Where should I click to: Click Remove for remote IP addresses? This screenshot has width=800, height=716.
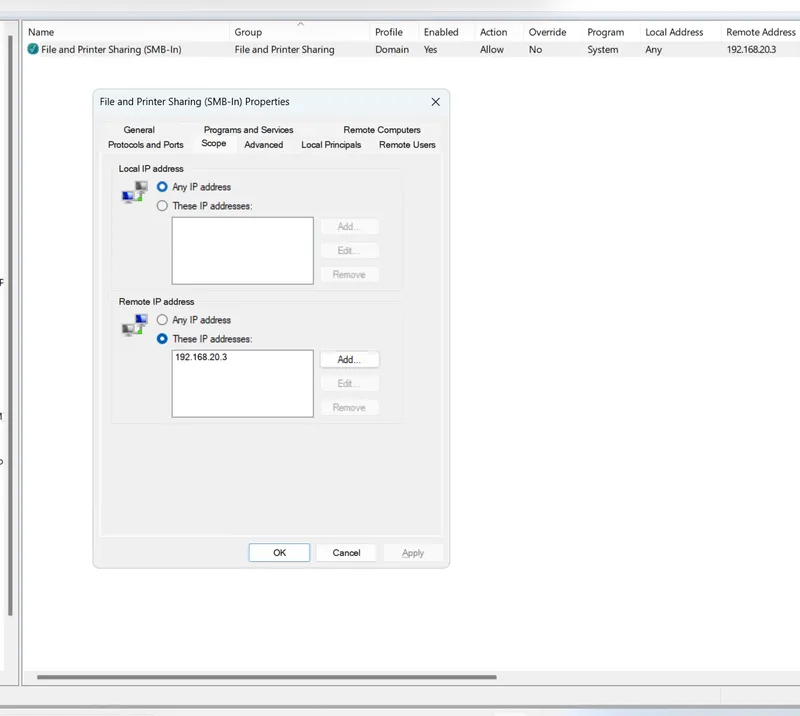click(x=349, y=407)
